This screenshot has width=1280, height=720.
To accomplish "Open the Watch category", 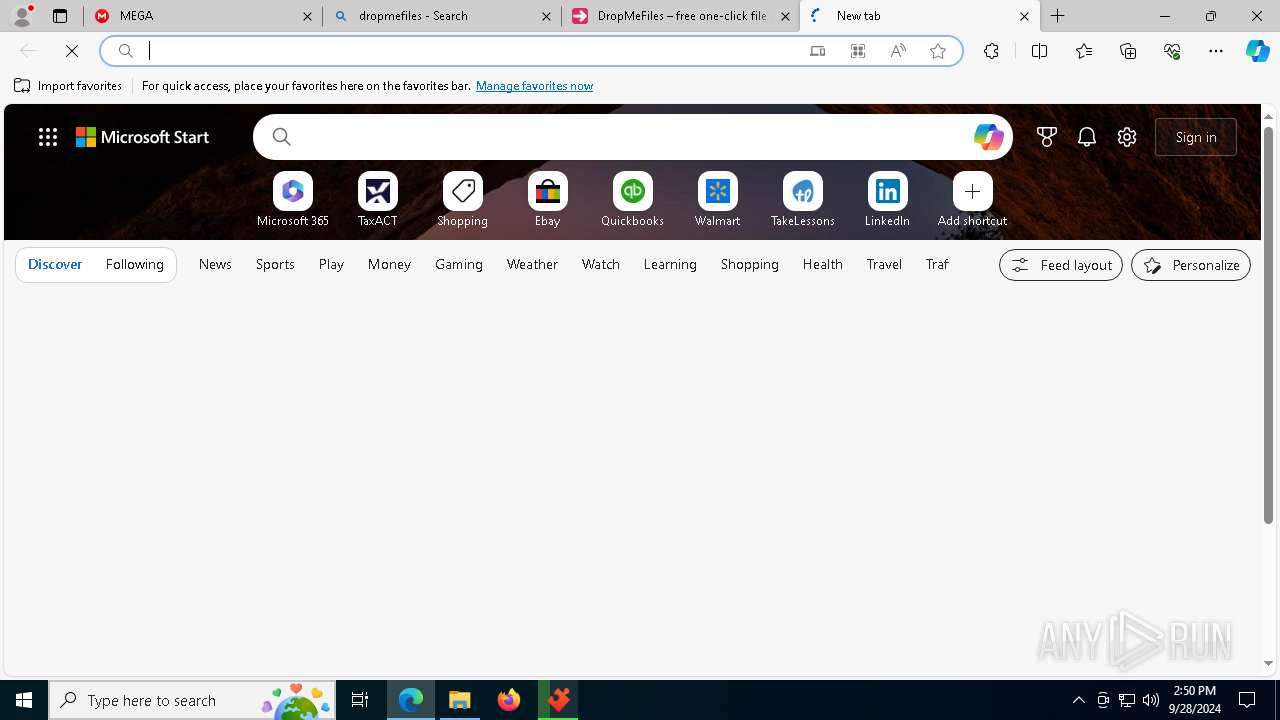I will [x=601, y=265].
